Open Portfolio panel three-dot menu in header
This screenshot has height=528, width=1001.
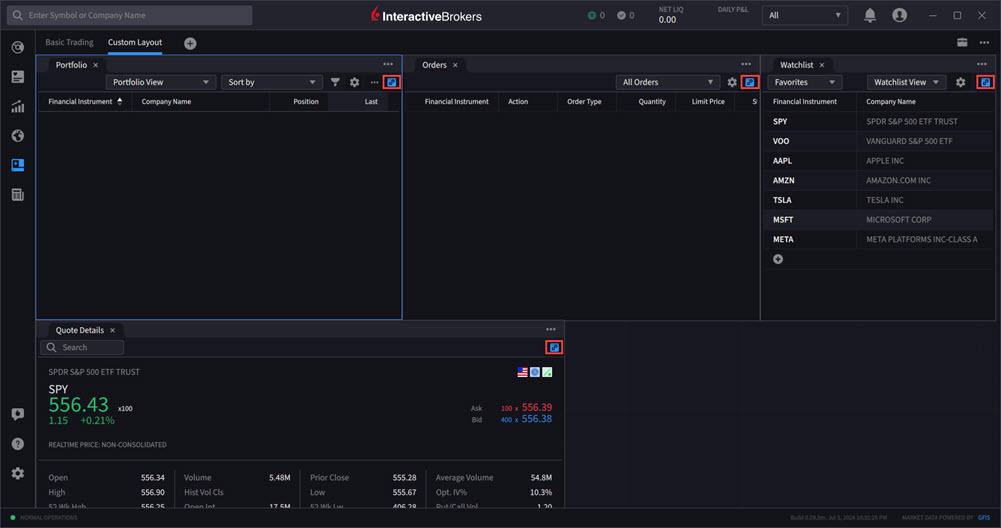(388, 64)
